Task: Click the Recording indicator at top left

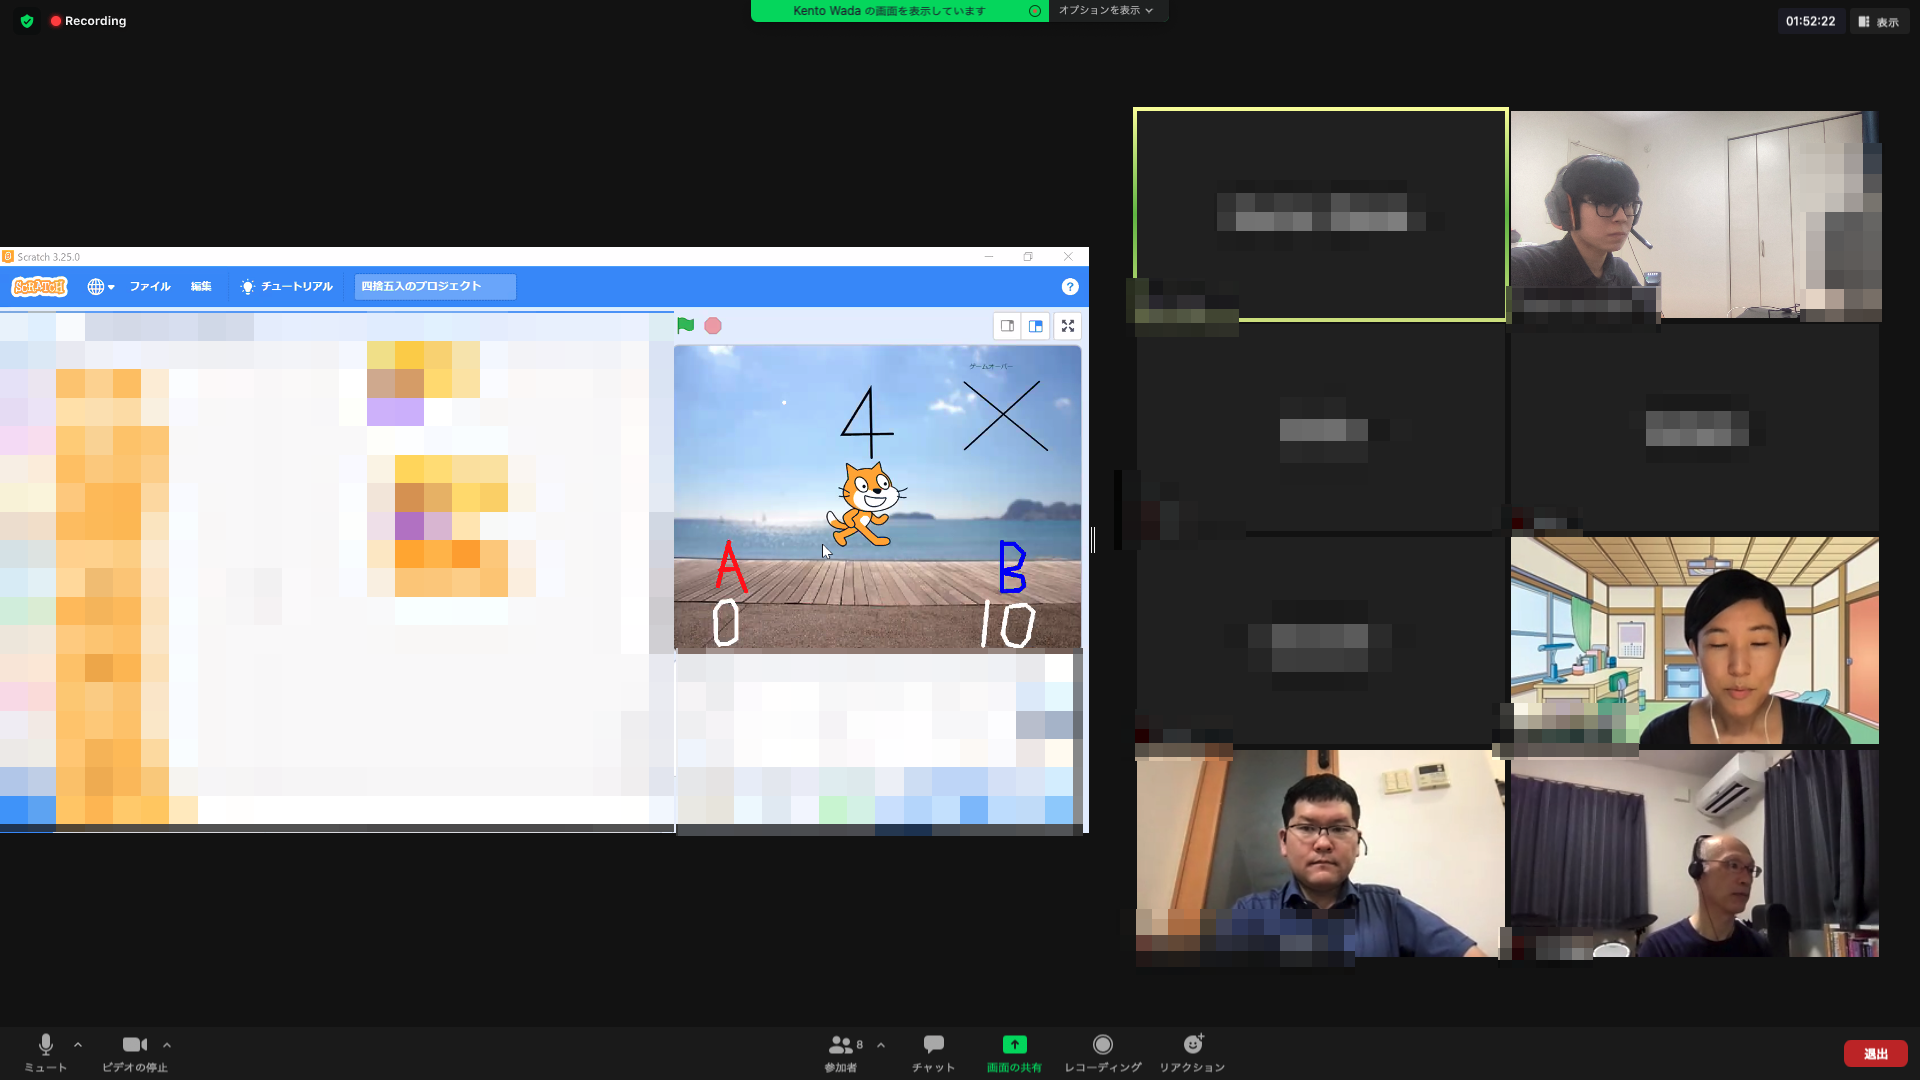Action: [88, 21]
